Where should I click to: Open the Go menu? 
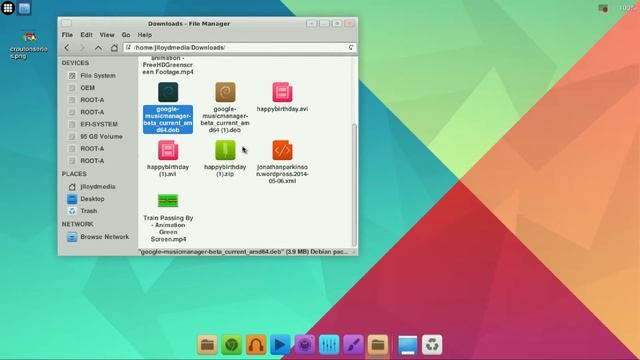126,35
